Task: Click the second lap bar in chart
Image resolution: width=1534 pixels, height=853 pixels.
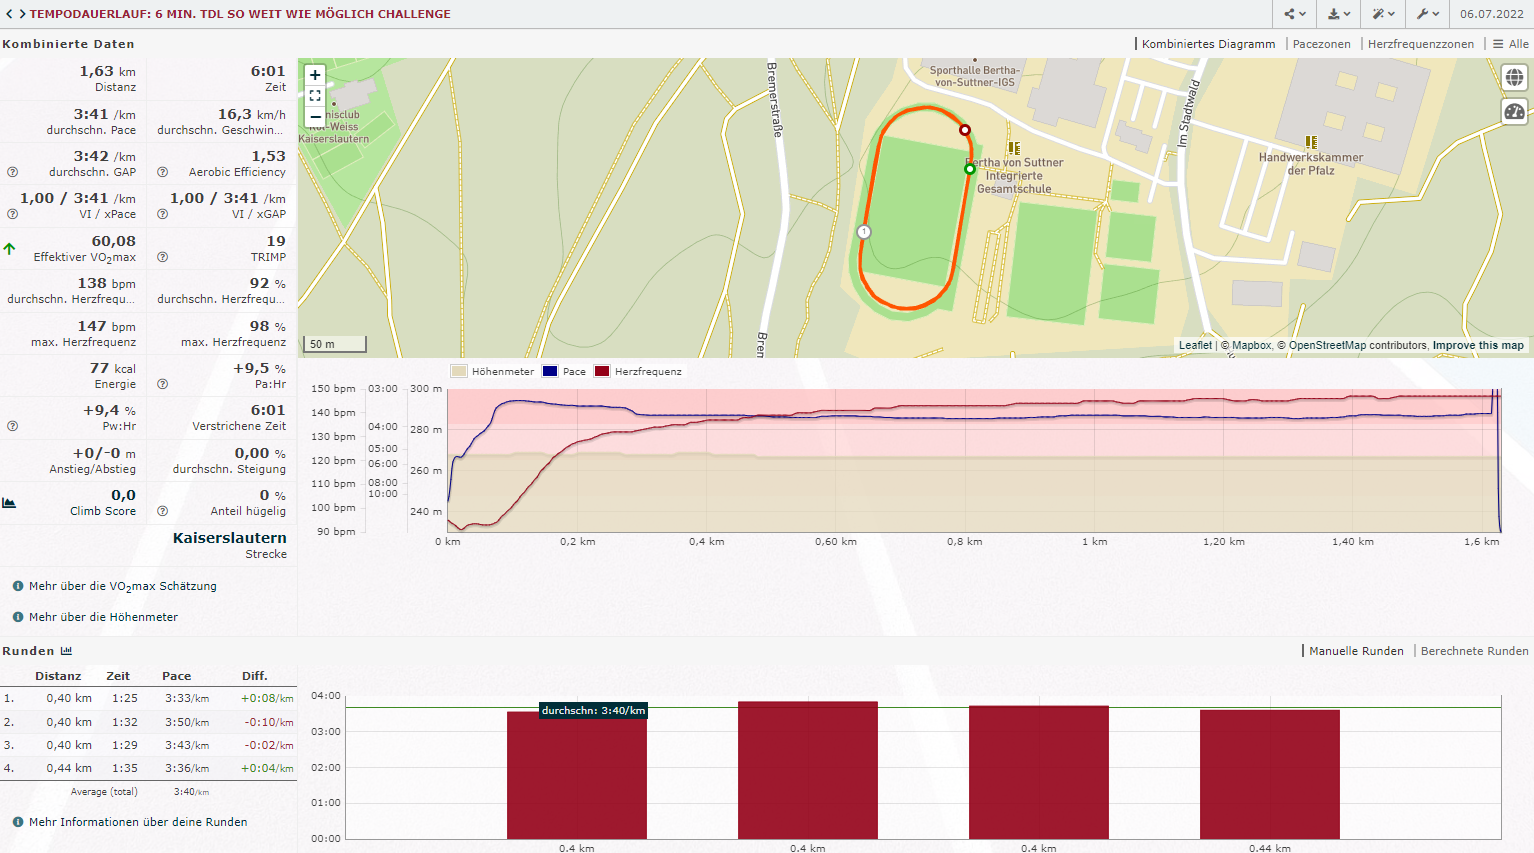Action: (807, 770)
